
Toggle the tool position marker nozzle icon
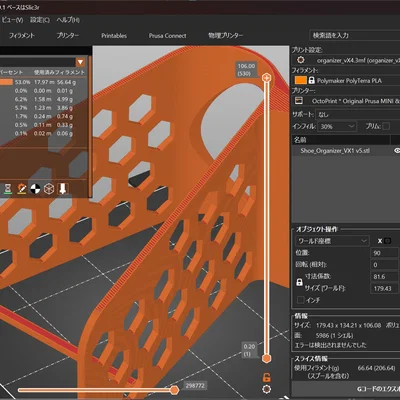coord(63,189)
